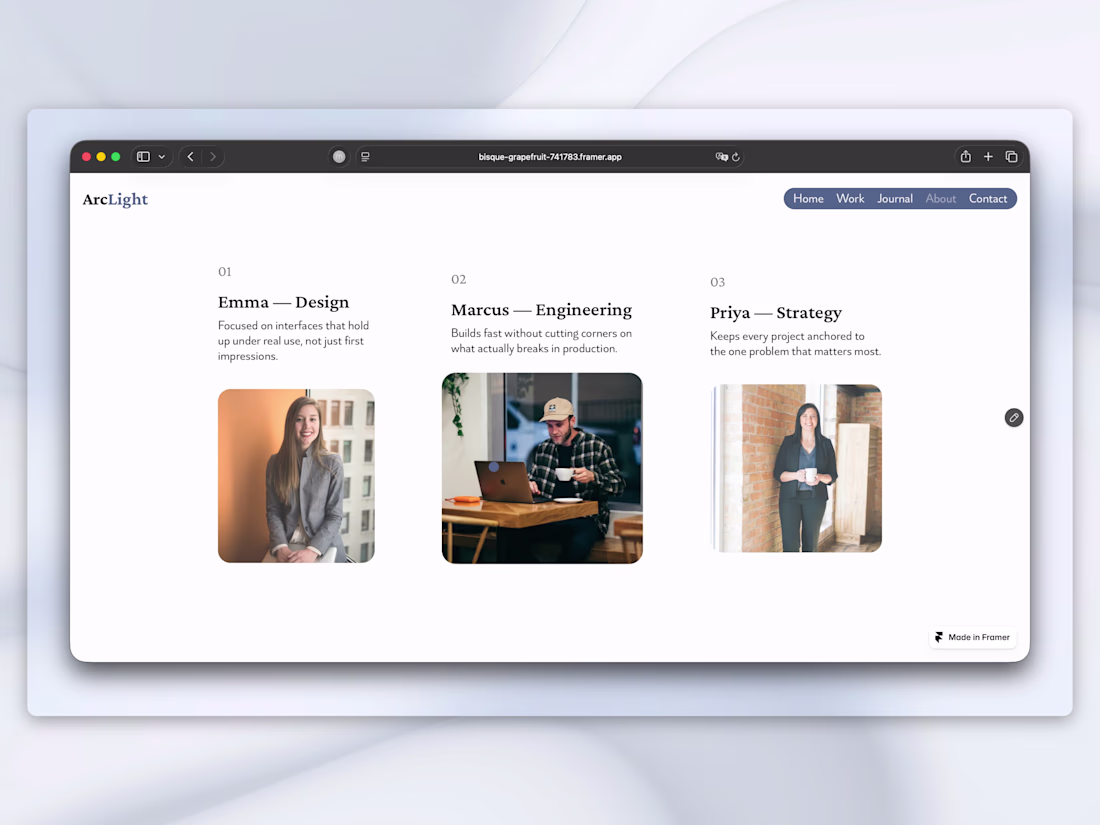
Task: Click Emma's portrait photo
Action: pos(296,476)
